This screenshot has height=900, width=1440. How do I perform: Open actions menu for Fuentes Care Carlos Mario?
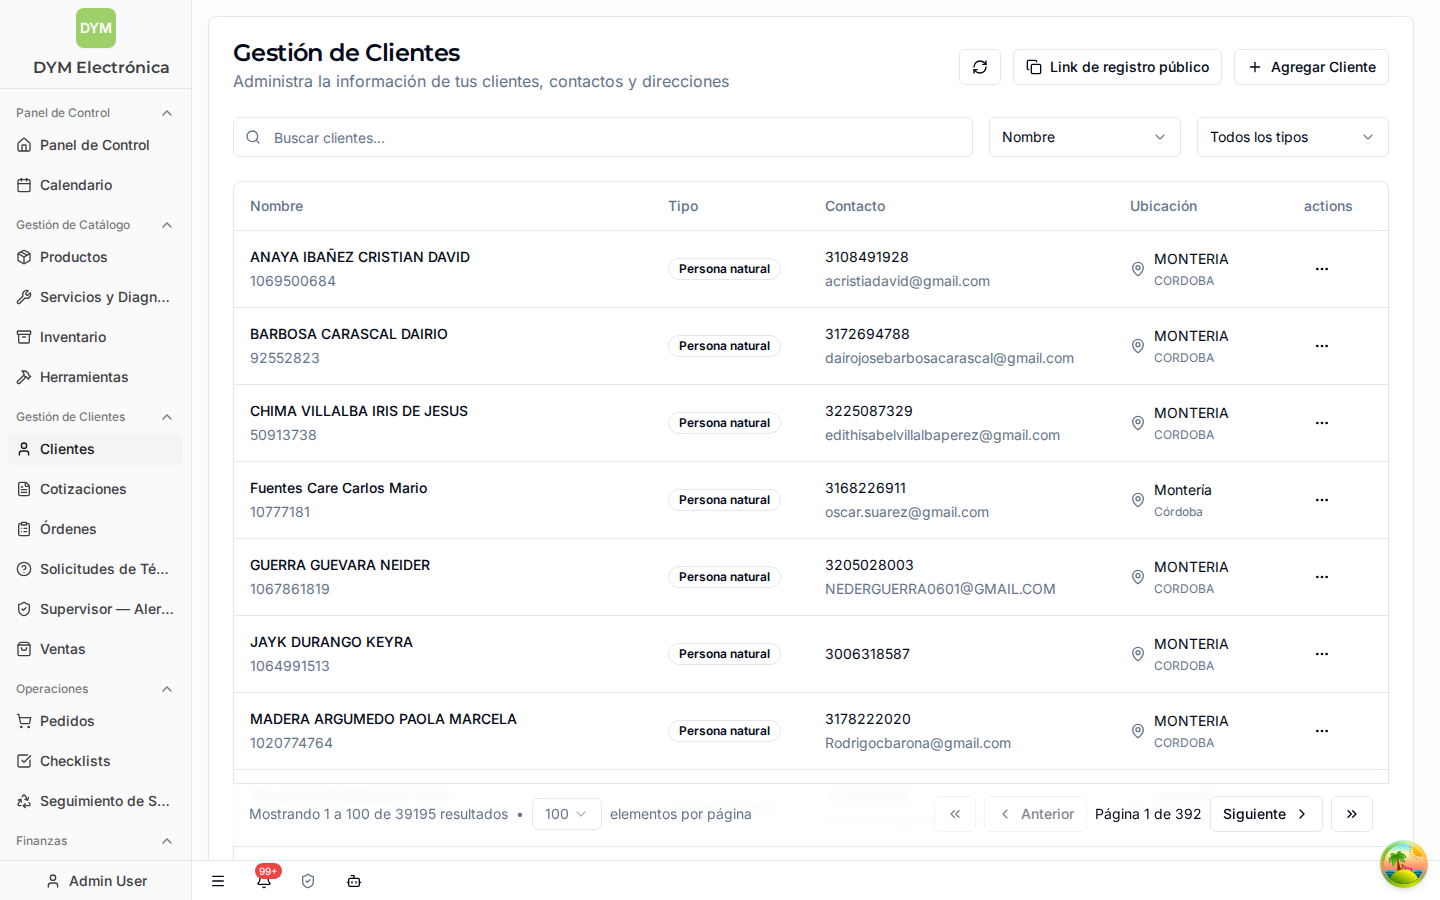[x=1322, y=500]
